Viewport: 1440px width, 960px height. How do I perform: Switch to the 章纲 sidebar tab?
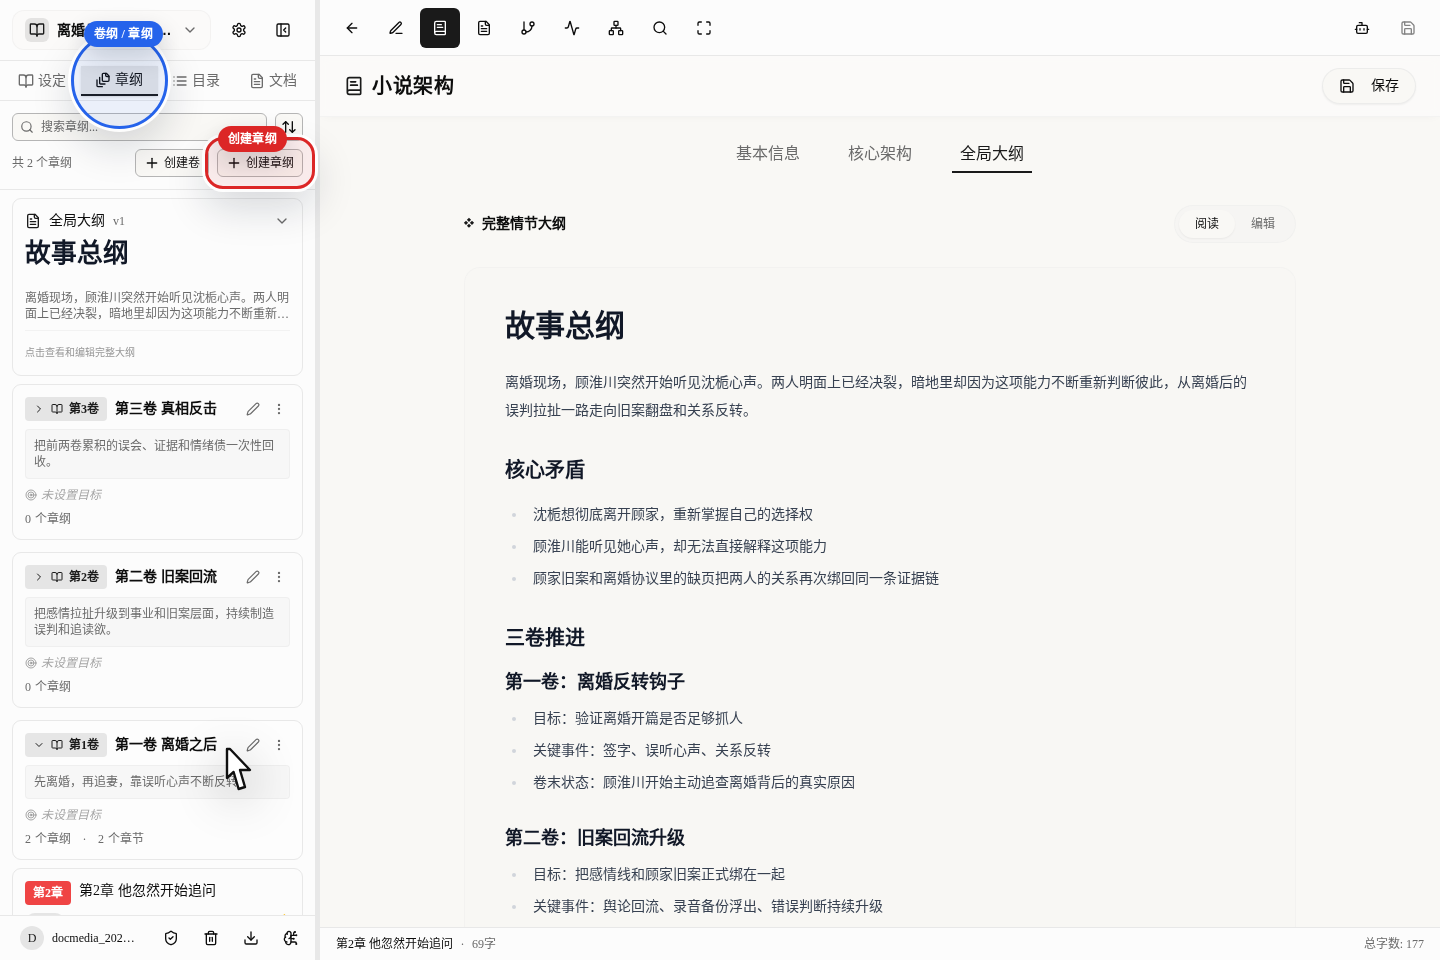(119, 80)
